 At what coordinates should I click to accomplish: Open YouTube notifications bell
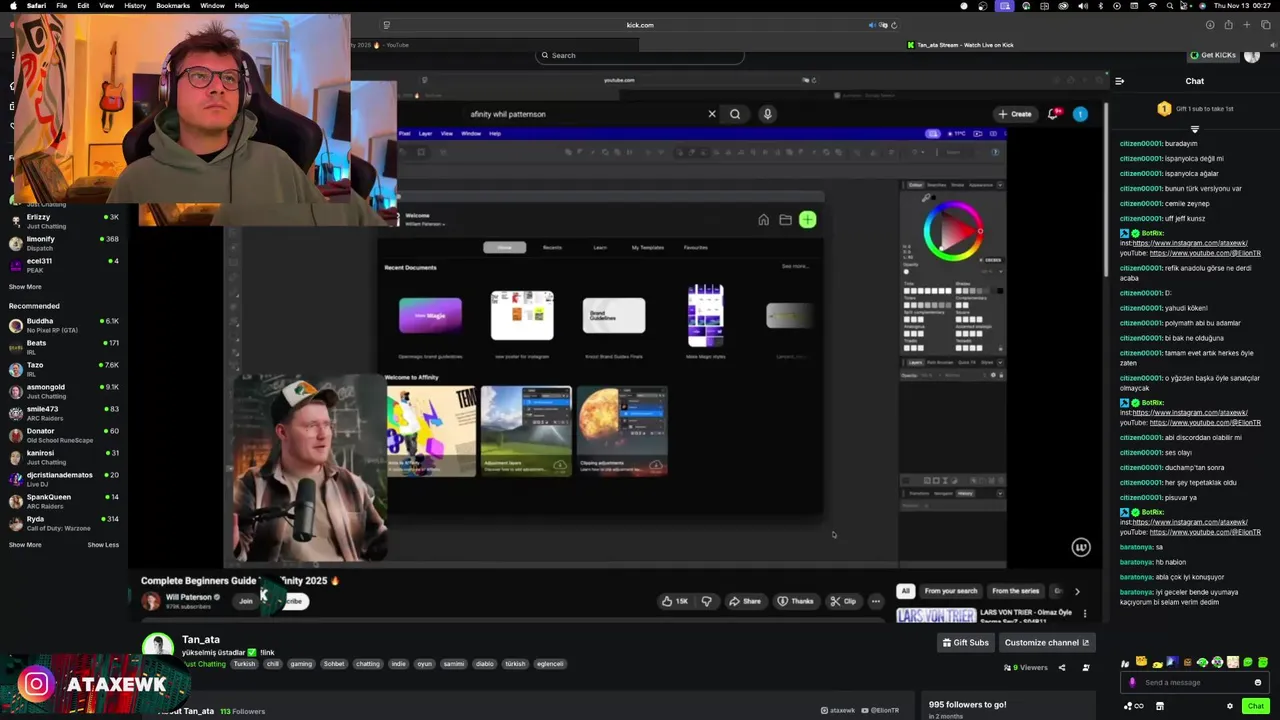[1053, 114]
